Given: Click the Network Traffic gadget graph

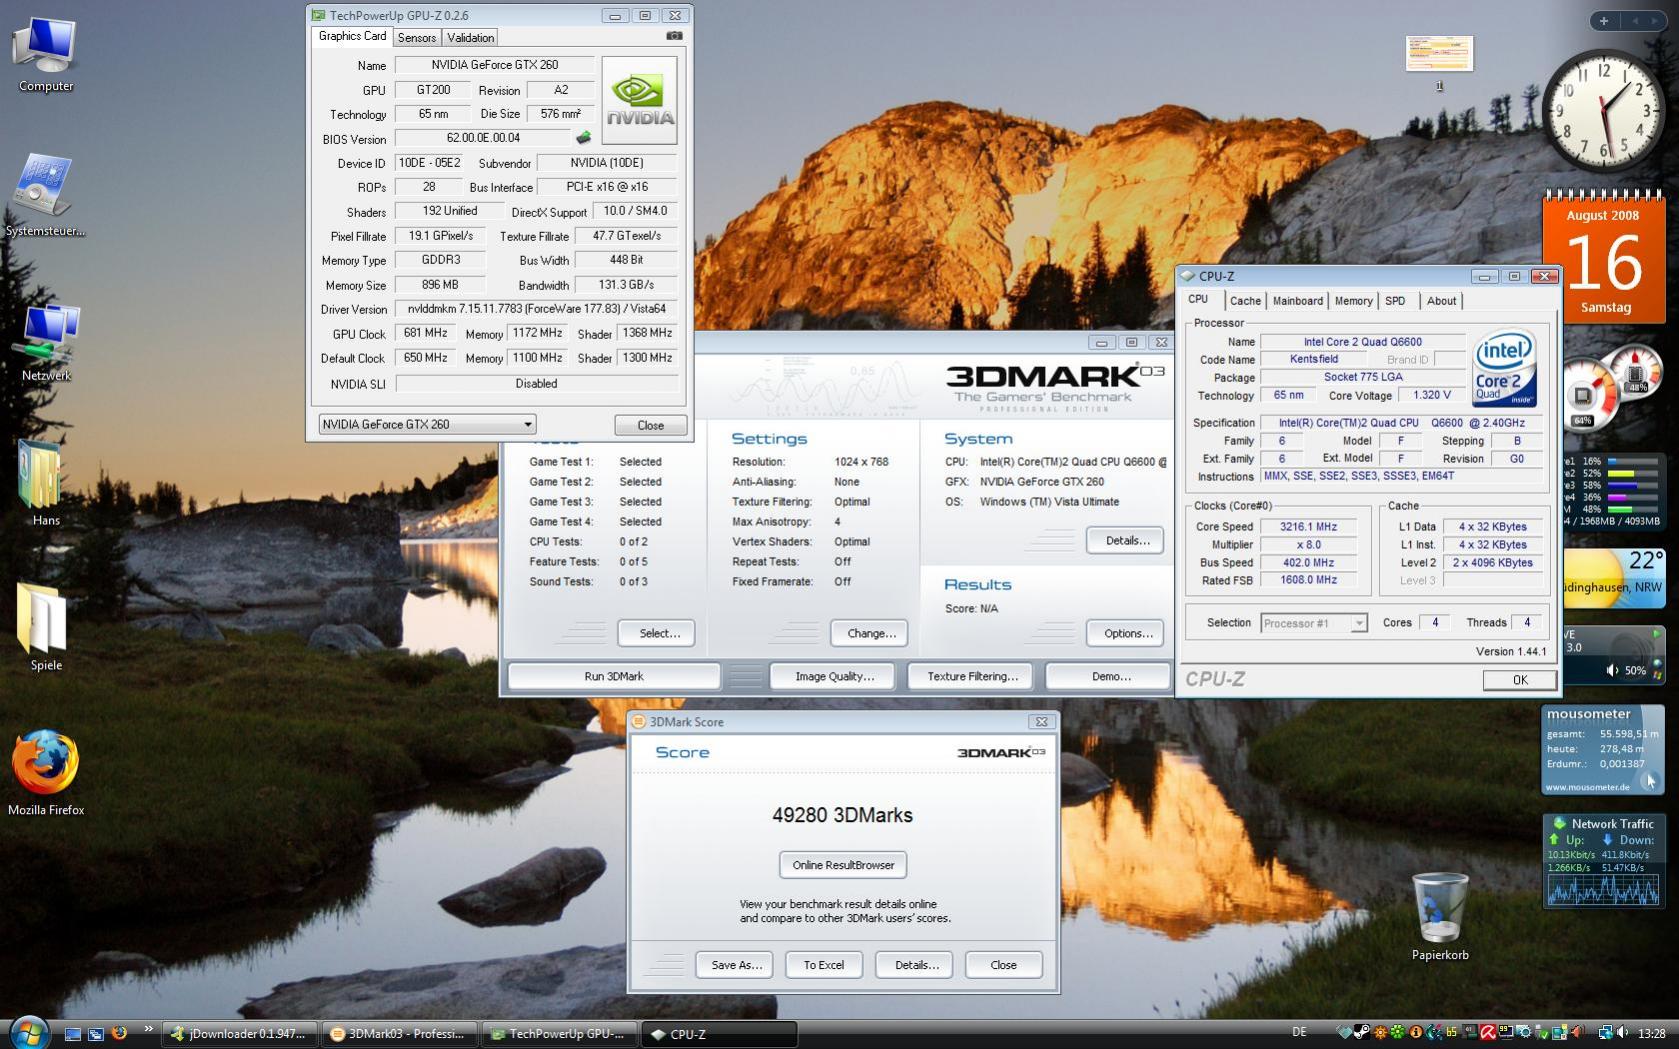Looking at the screenshot, I should pos(1603,889).
